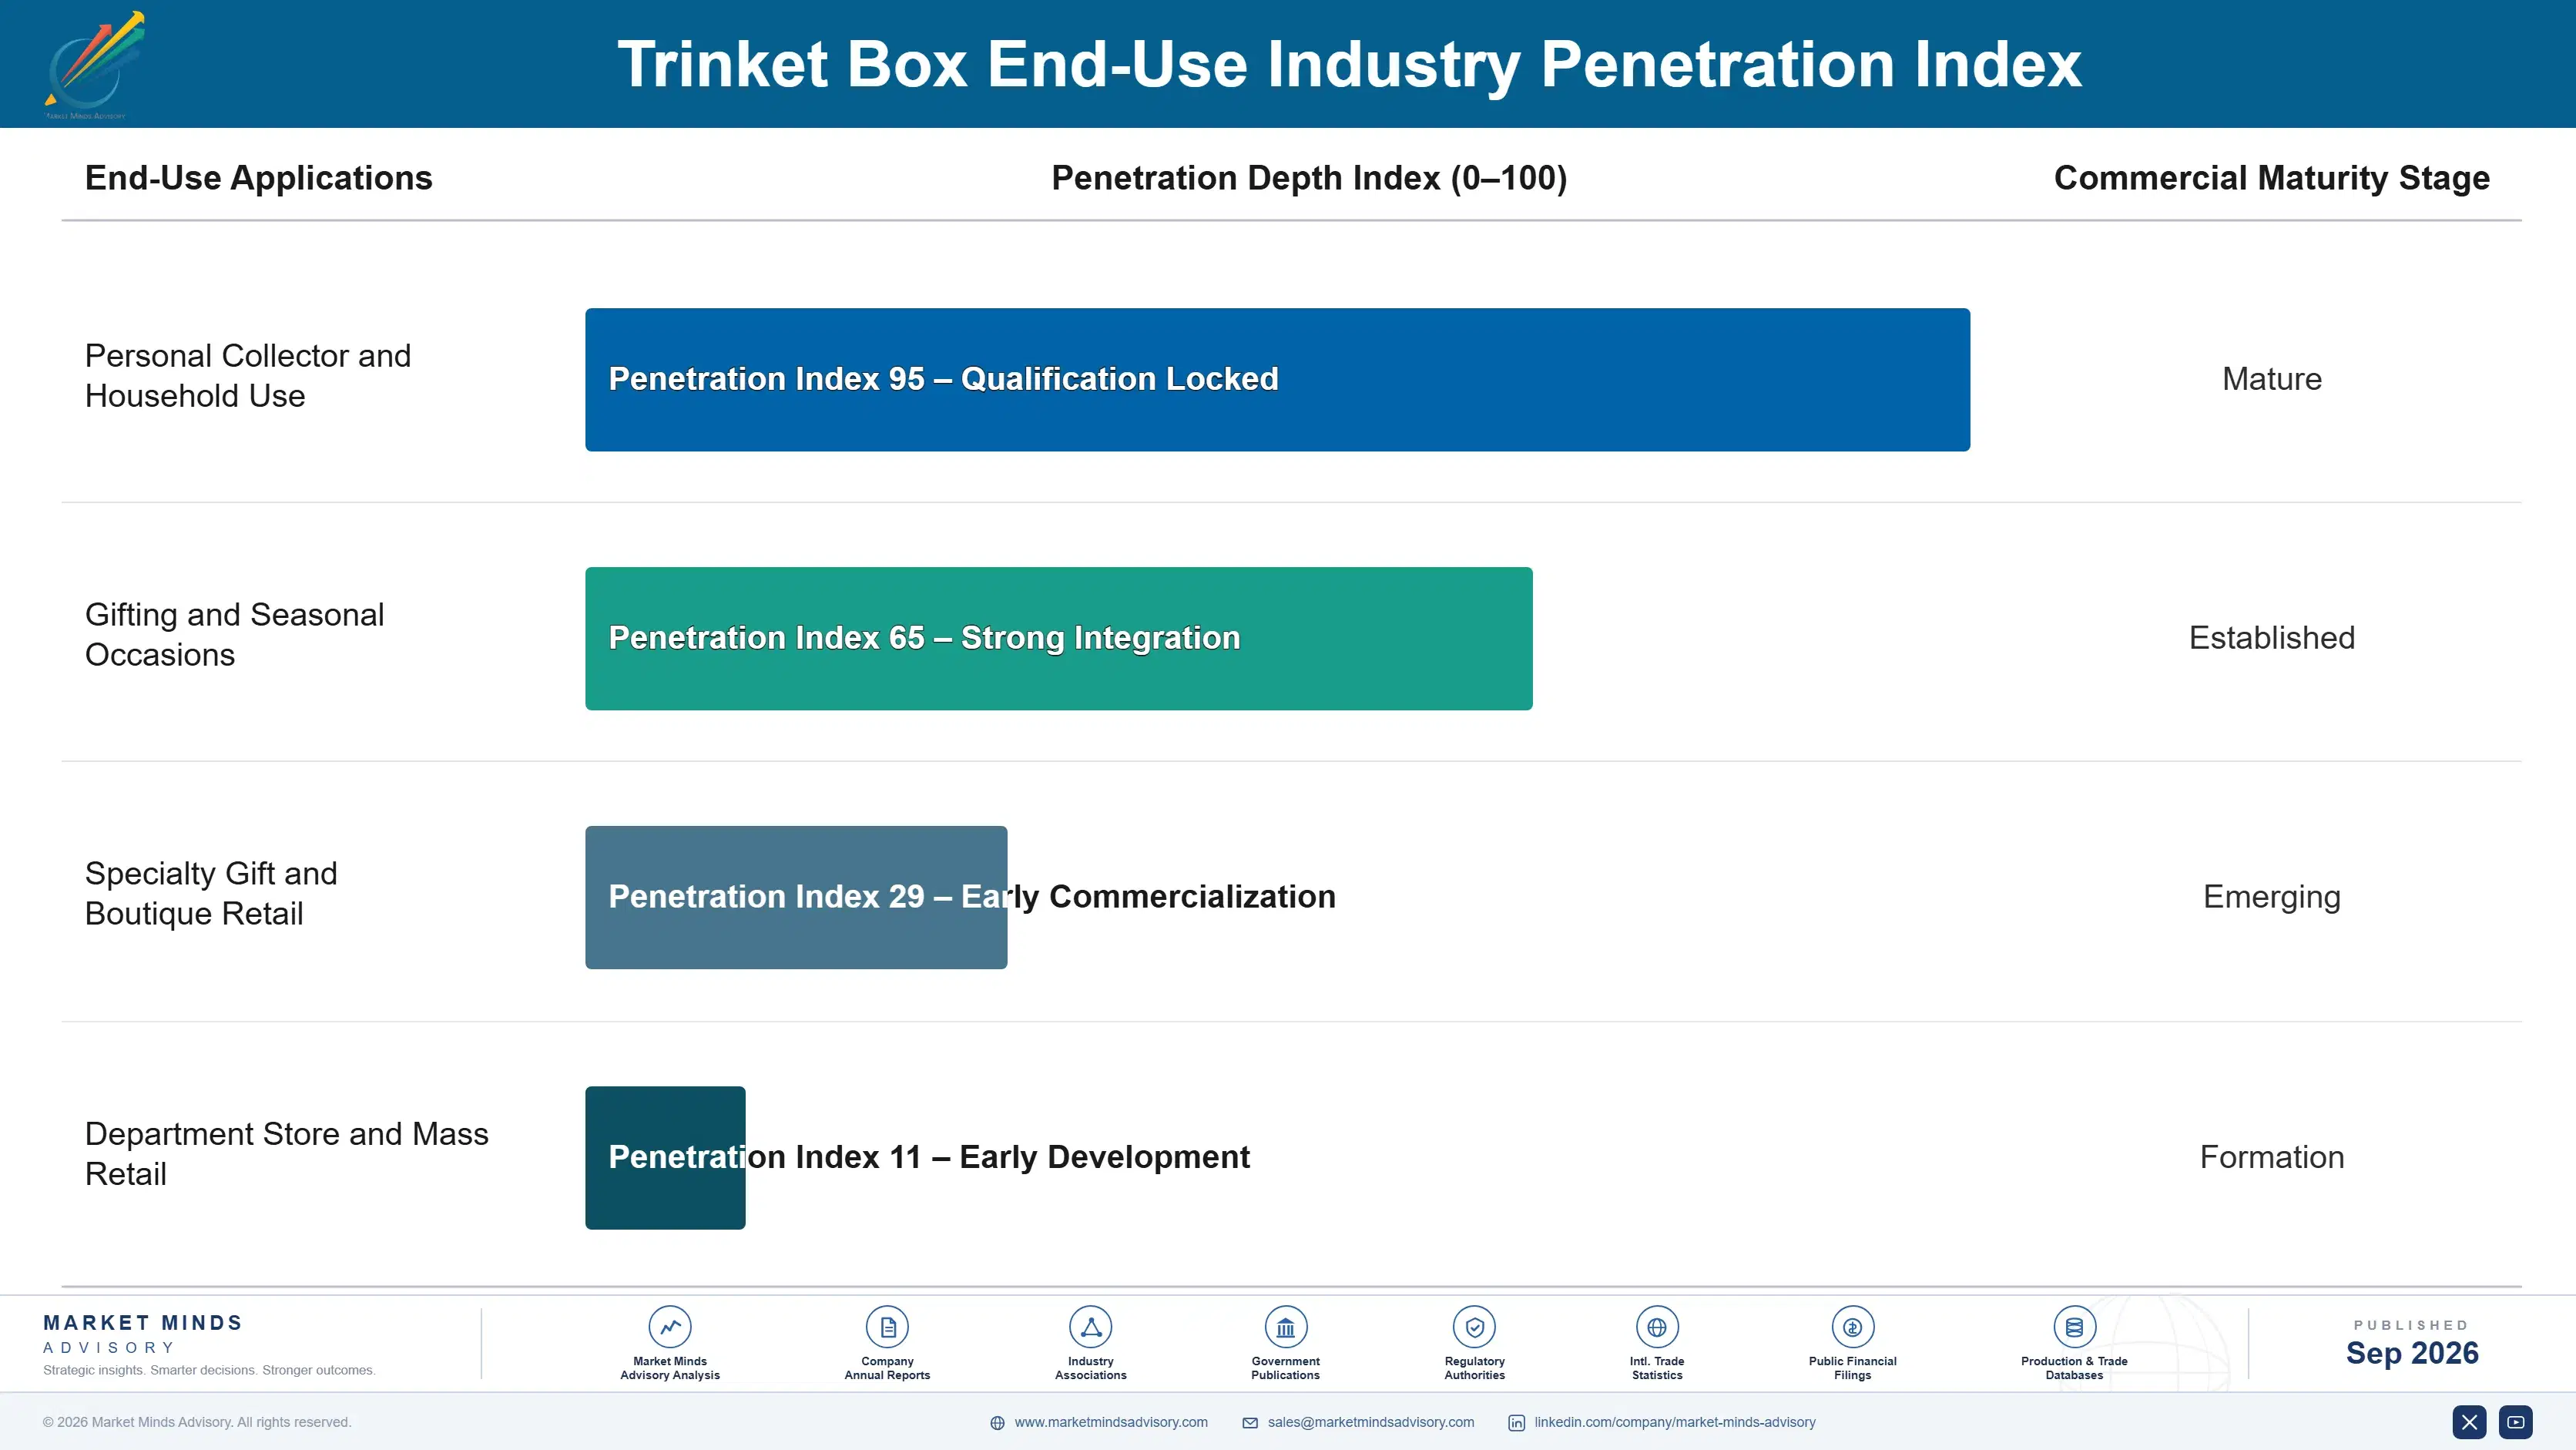Open the X social media icon
This screenshot has width=2576, height=1450.
[x=2469, y=1422]
